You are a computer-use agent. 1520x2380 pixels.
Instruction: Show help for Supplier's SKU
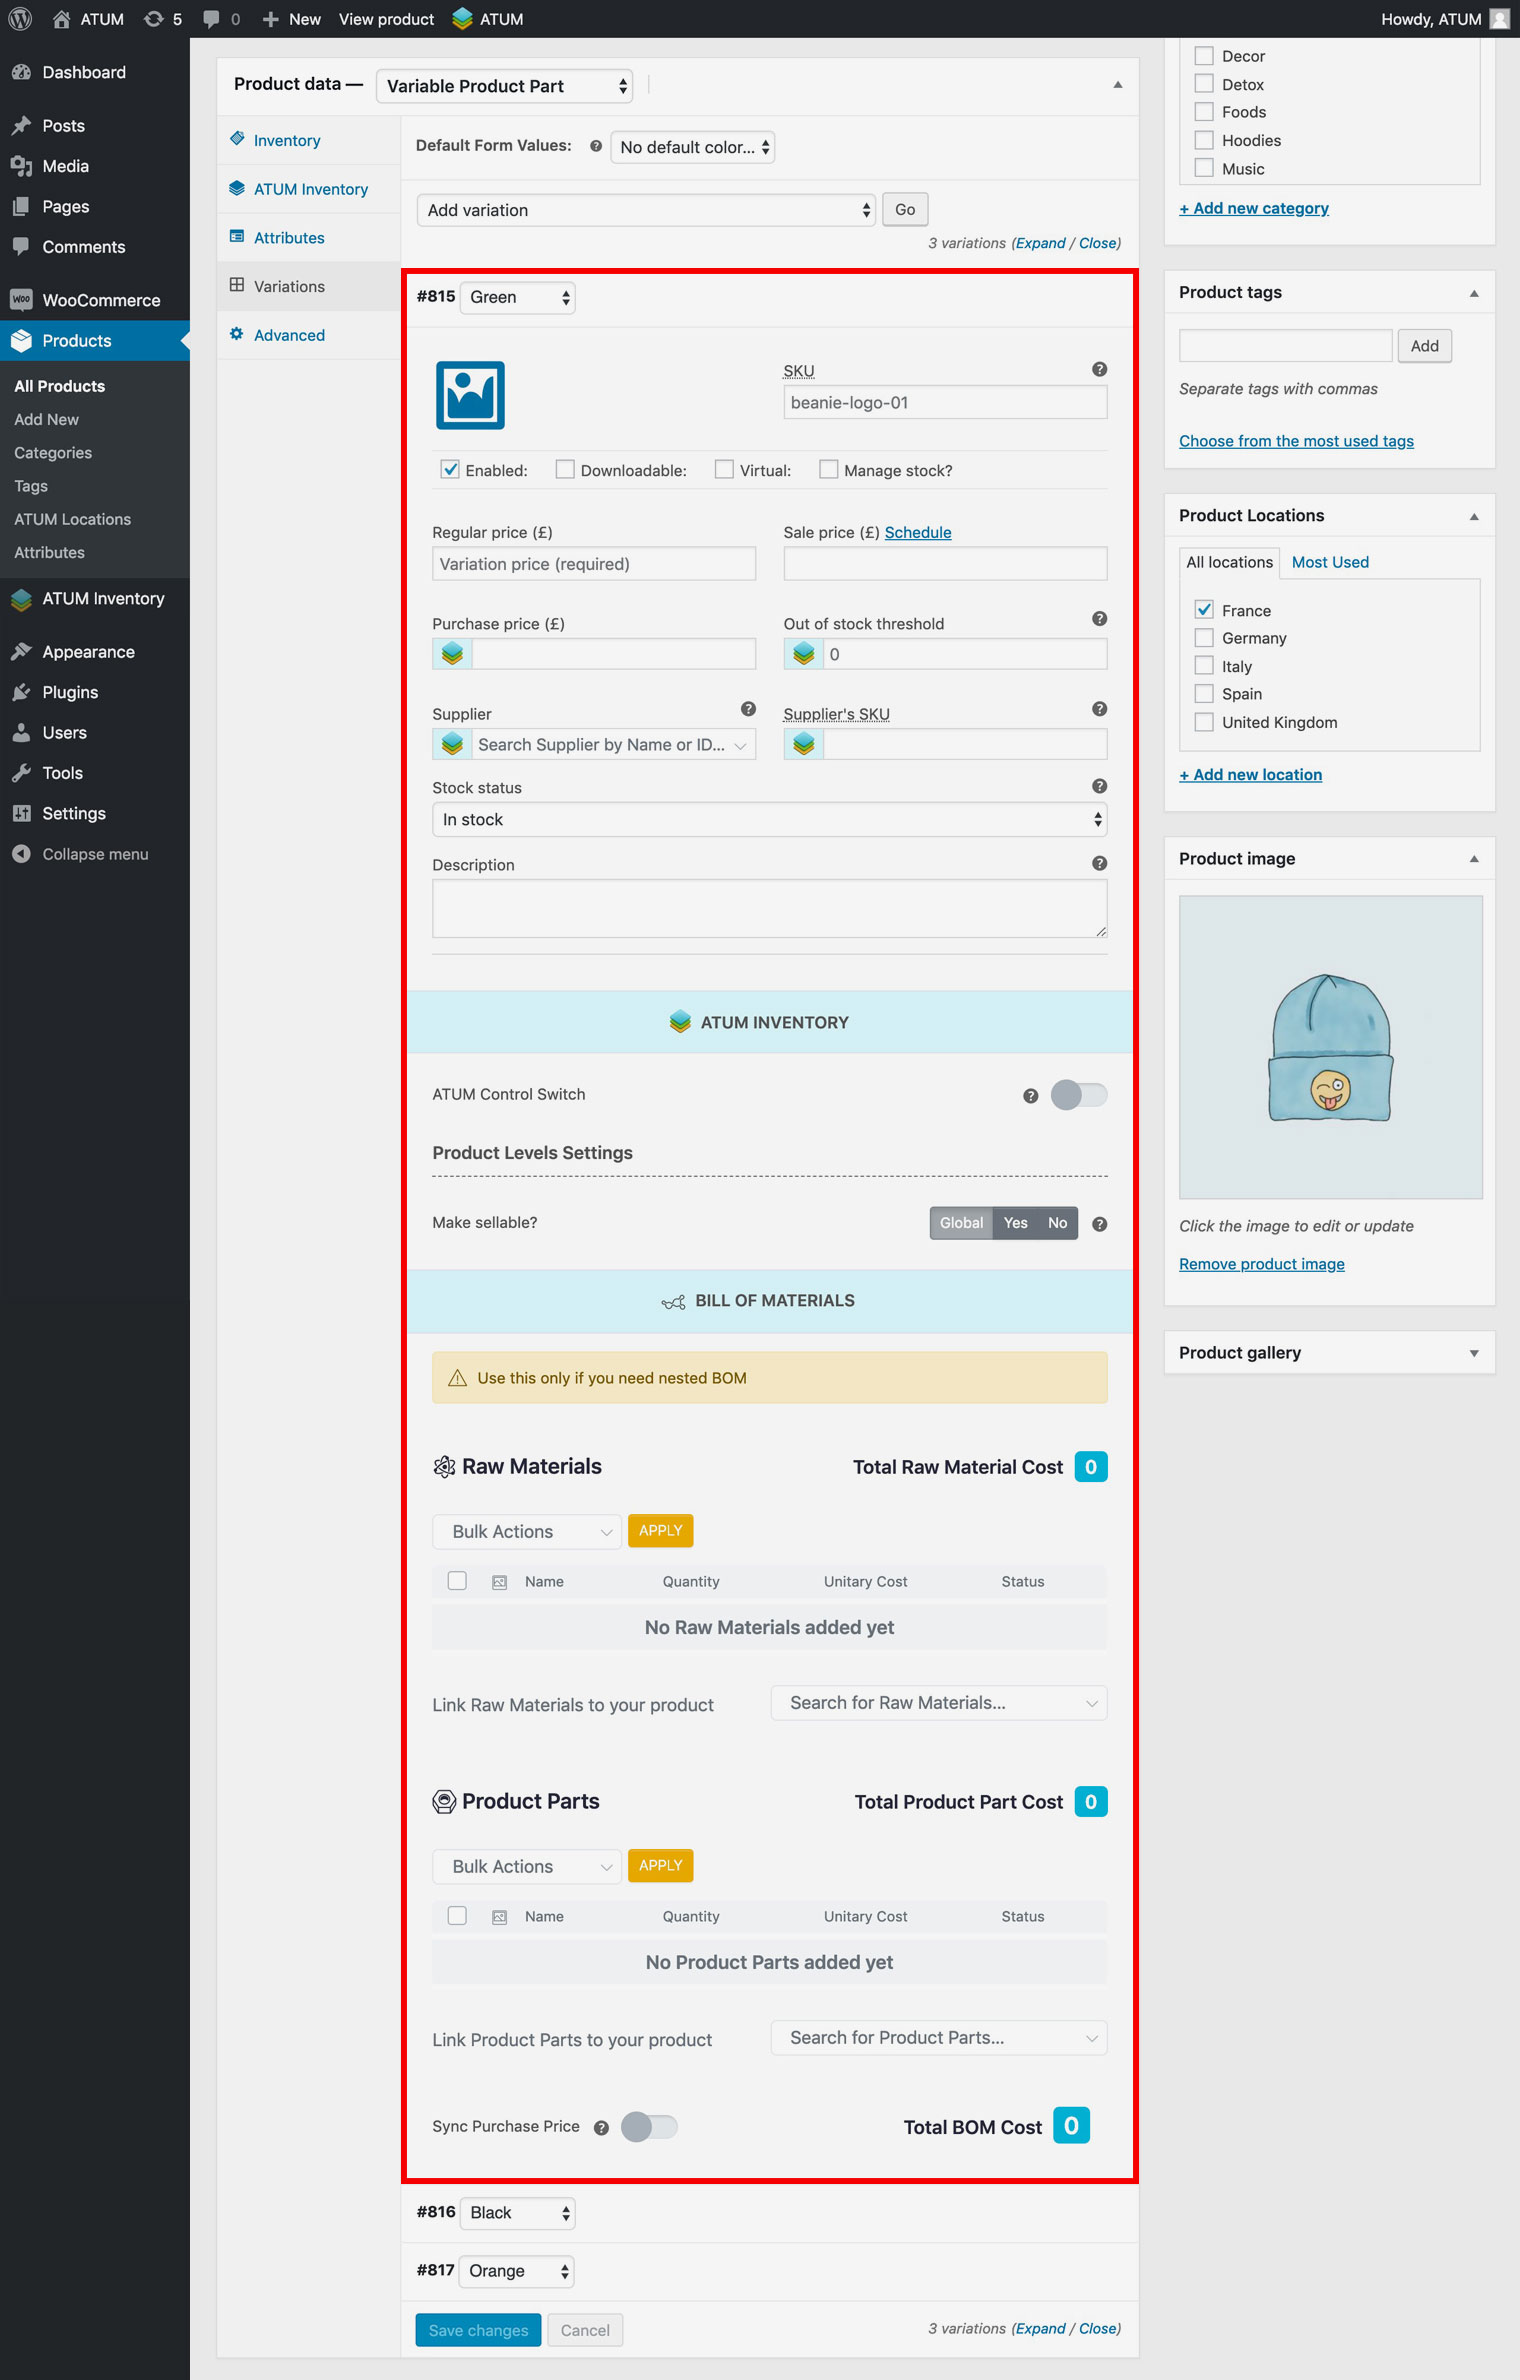1099,709
